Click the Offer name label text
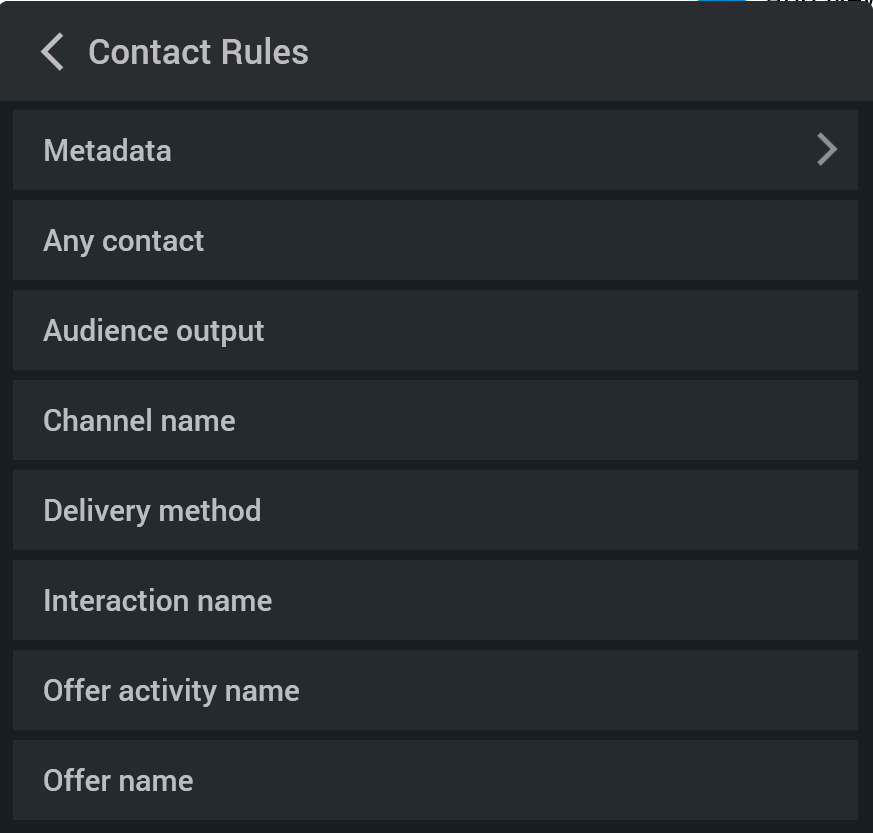 118,781
